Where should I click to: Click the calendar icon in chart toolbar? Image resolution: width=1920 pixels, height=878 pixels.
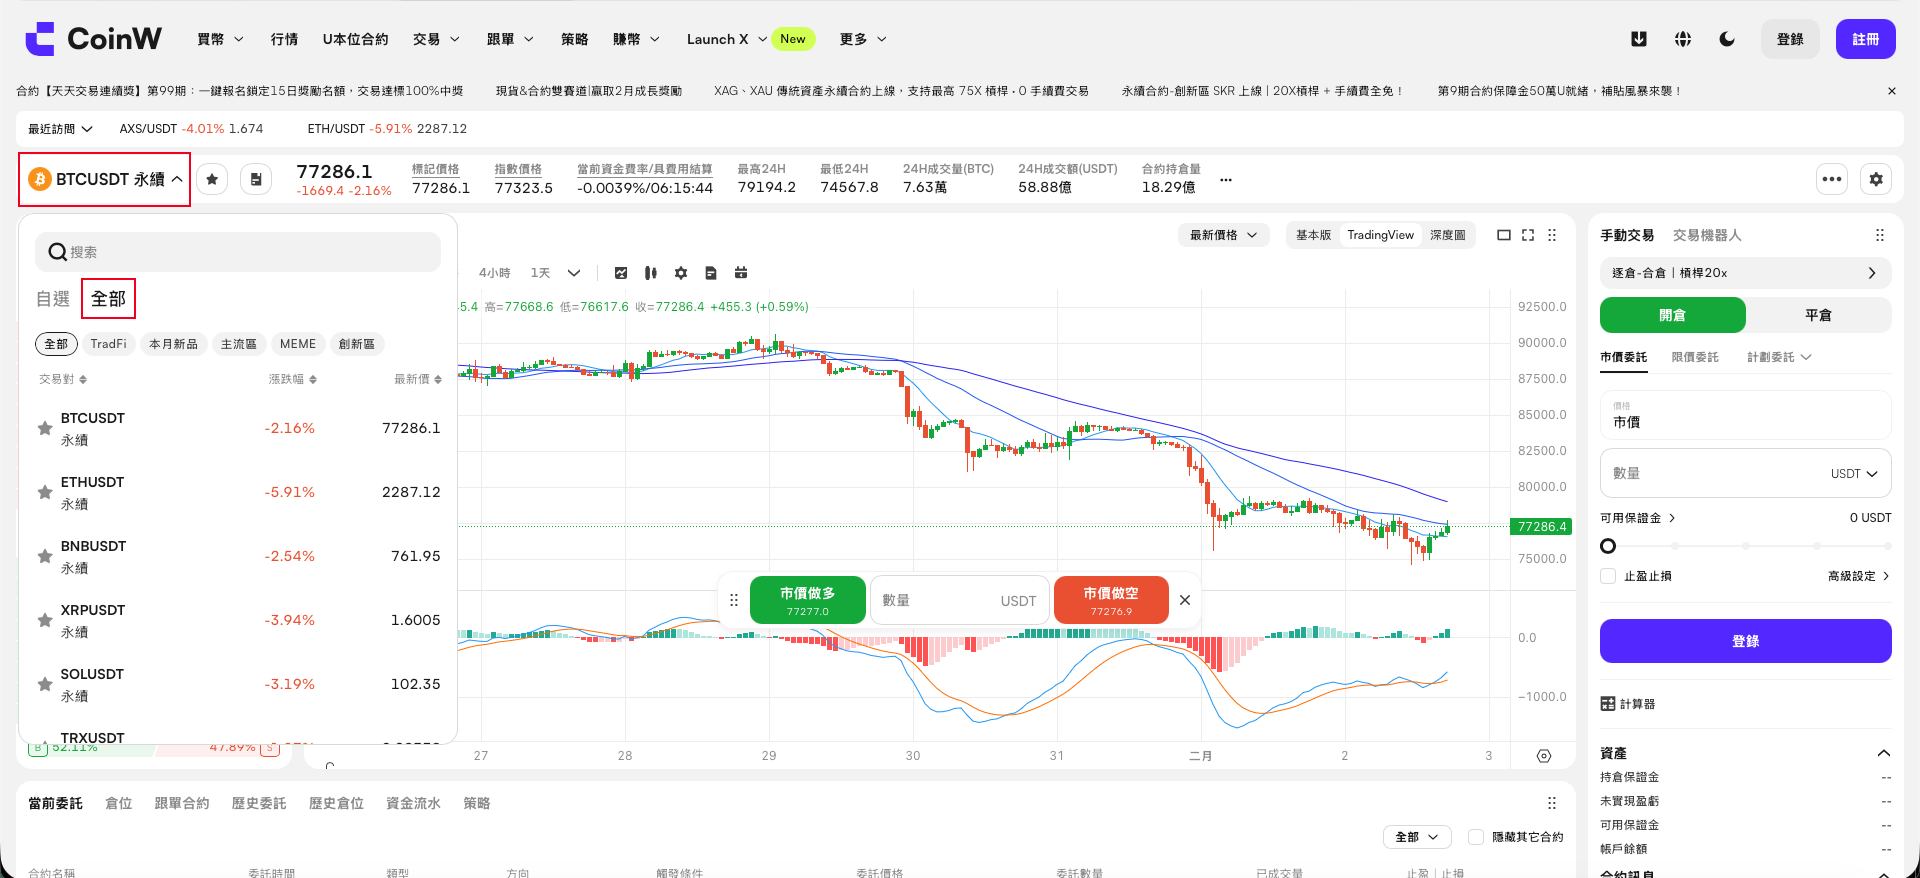(741, 273)
